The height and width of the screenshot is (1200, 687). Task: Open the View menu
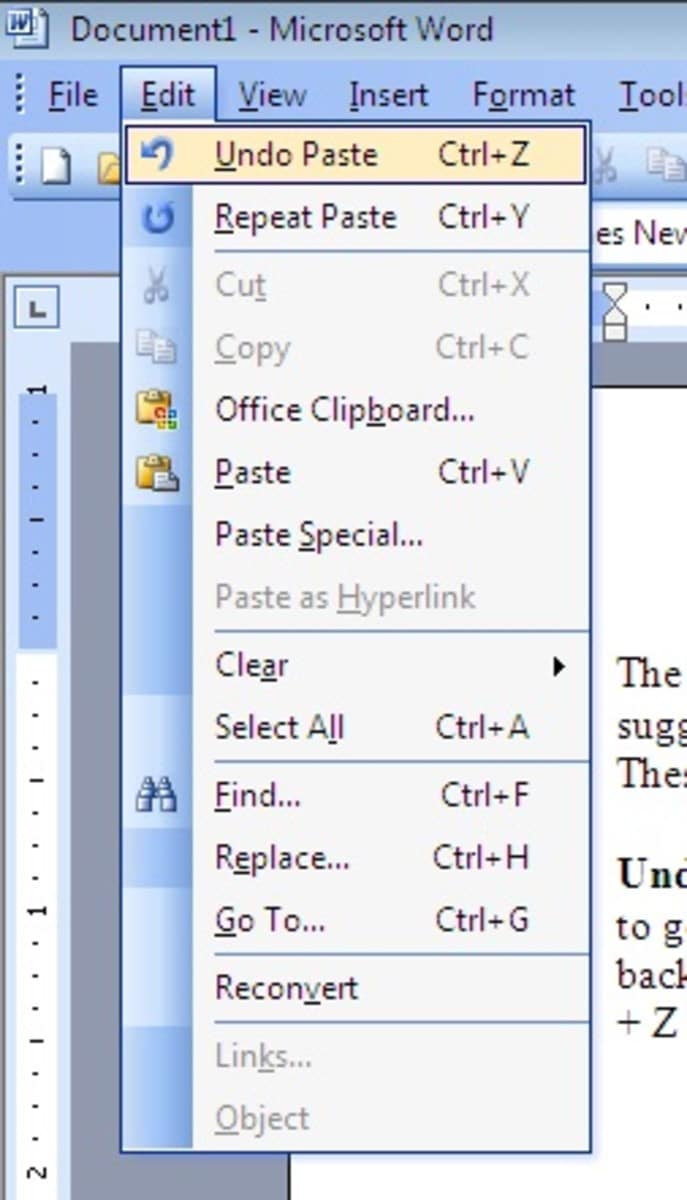point(270,95)
